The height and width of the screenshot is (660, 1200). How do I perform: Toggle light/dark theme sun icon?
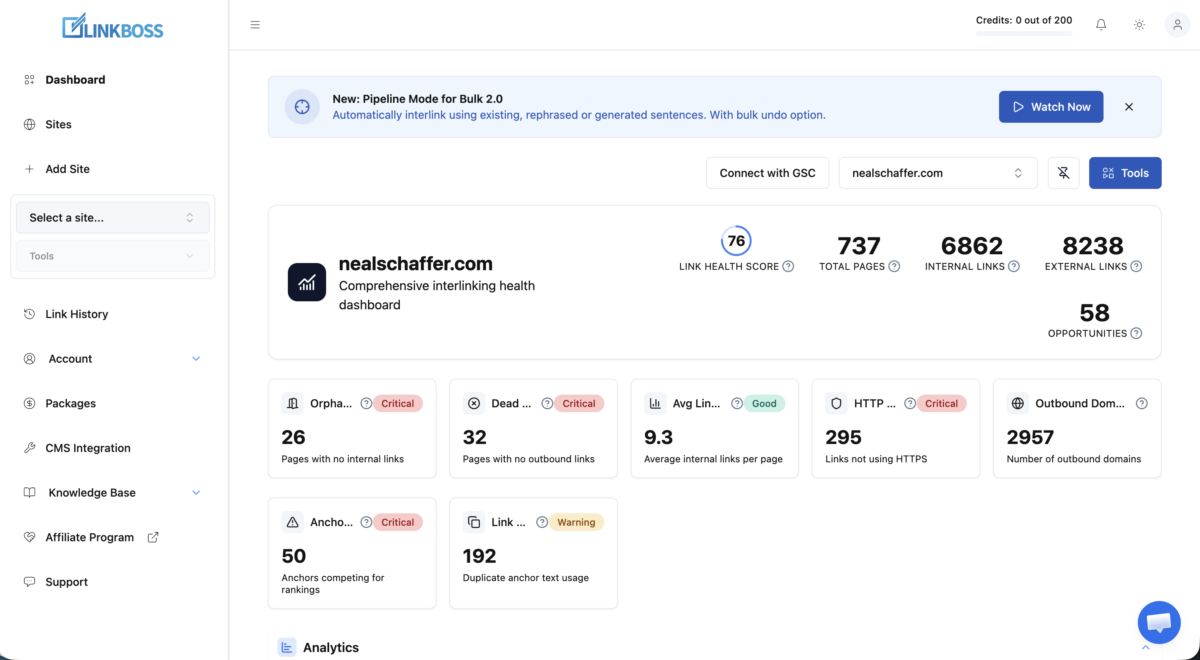pyautogui.click(x=1139, y=25)
